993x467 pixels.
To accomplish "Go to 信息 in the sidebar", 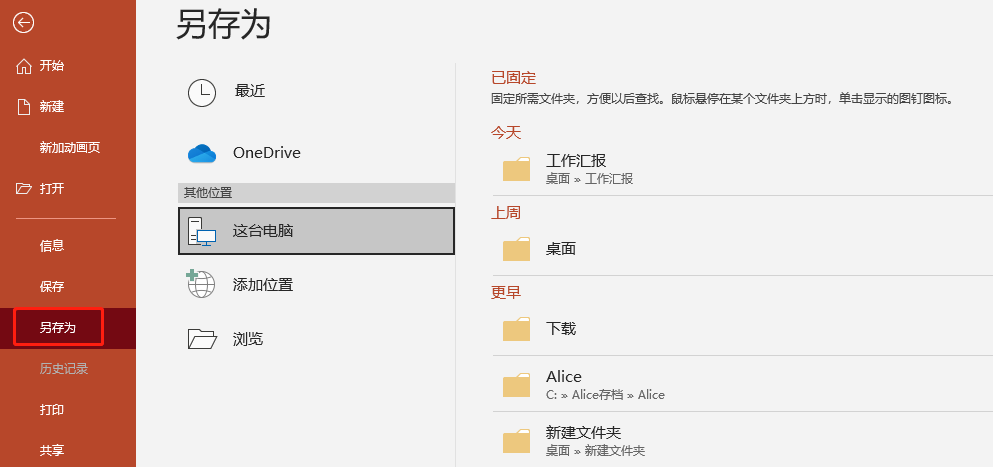I will click(x=52, y=246).
